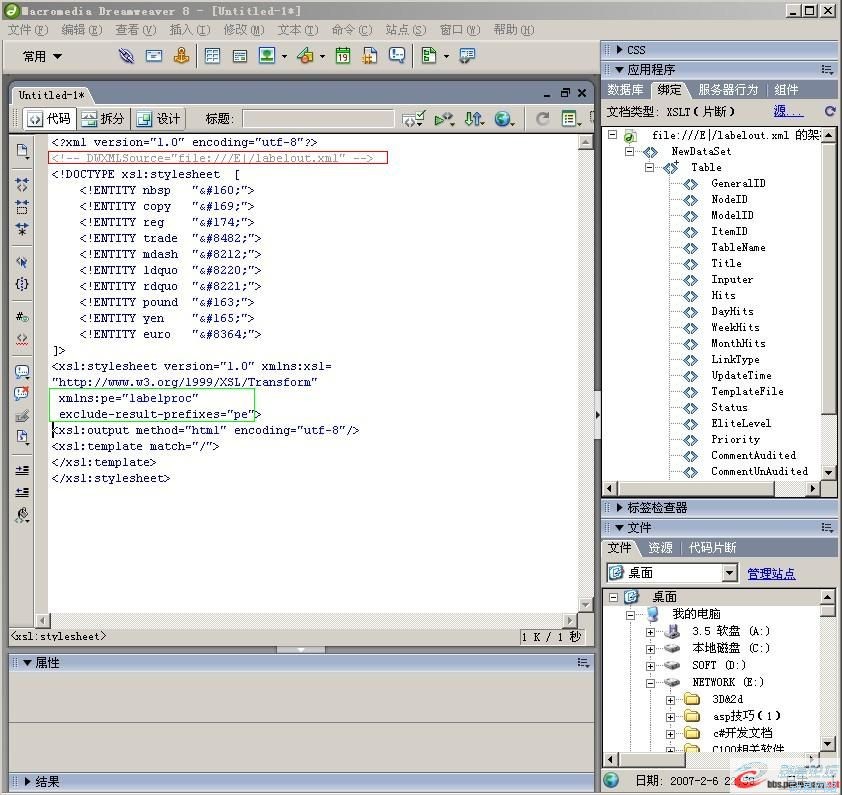842x795 pixels.
Task: Switch to Split view (拆分)
Action: [103, 119]
